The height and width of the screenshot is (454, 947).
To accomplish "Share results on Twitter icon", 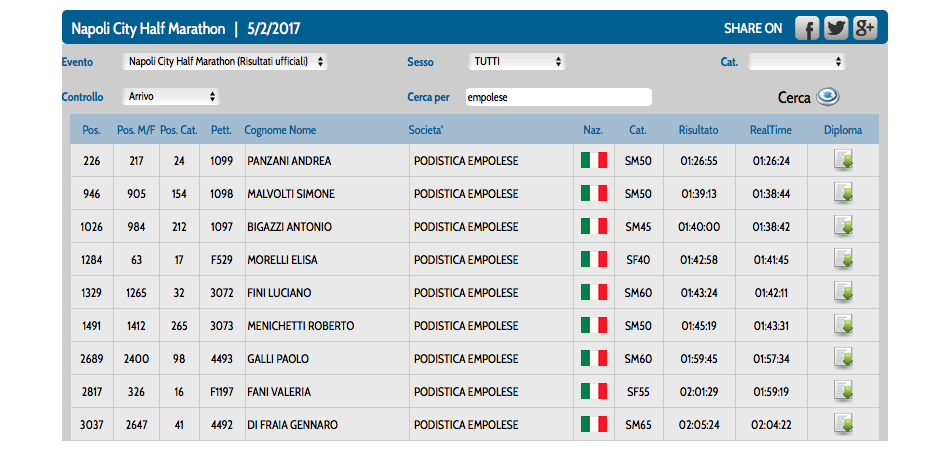I will [836, 28].
